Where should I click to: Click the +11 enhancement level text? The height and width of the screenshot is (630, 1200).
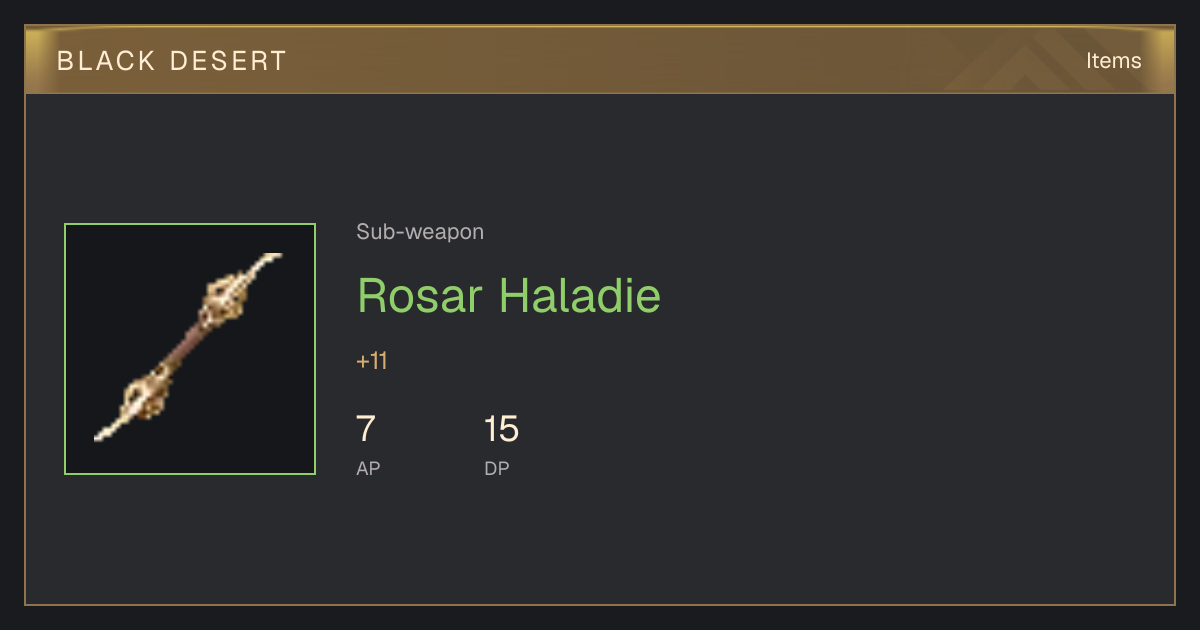click(371, 361)
